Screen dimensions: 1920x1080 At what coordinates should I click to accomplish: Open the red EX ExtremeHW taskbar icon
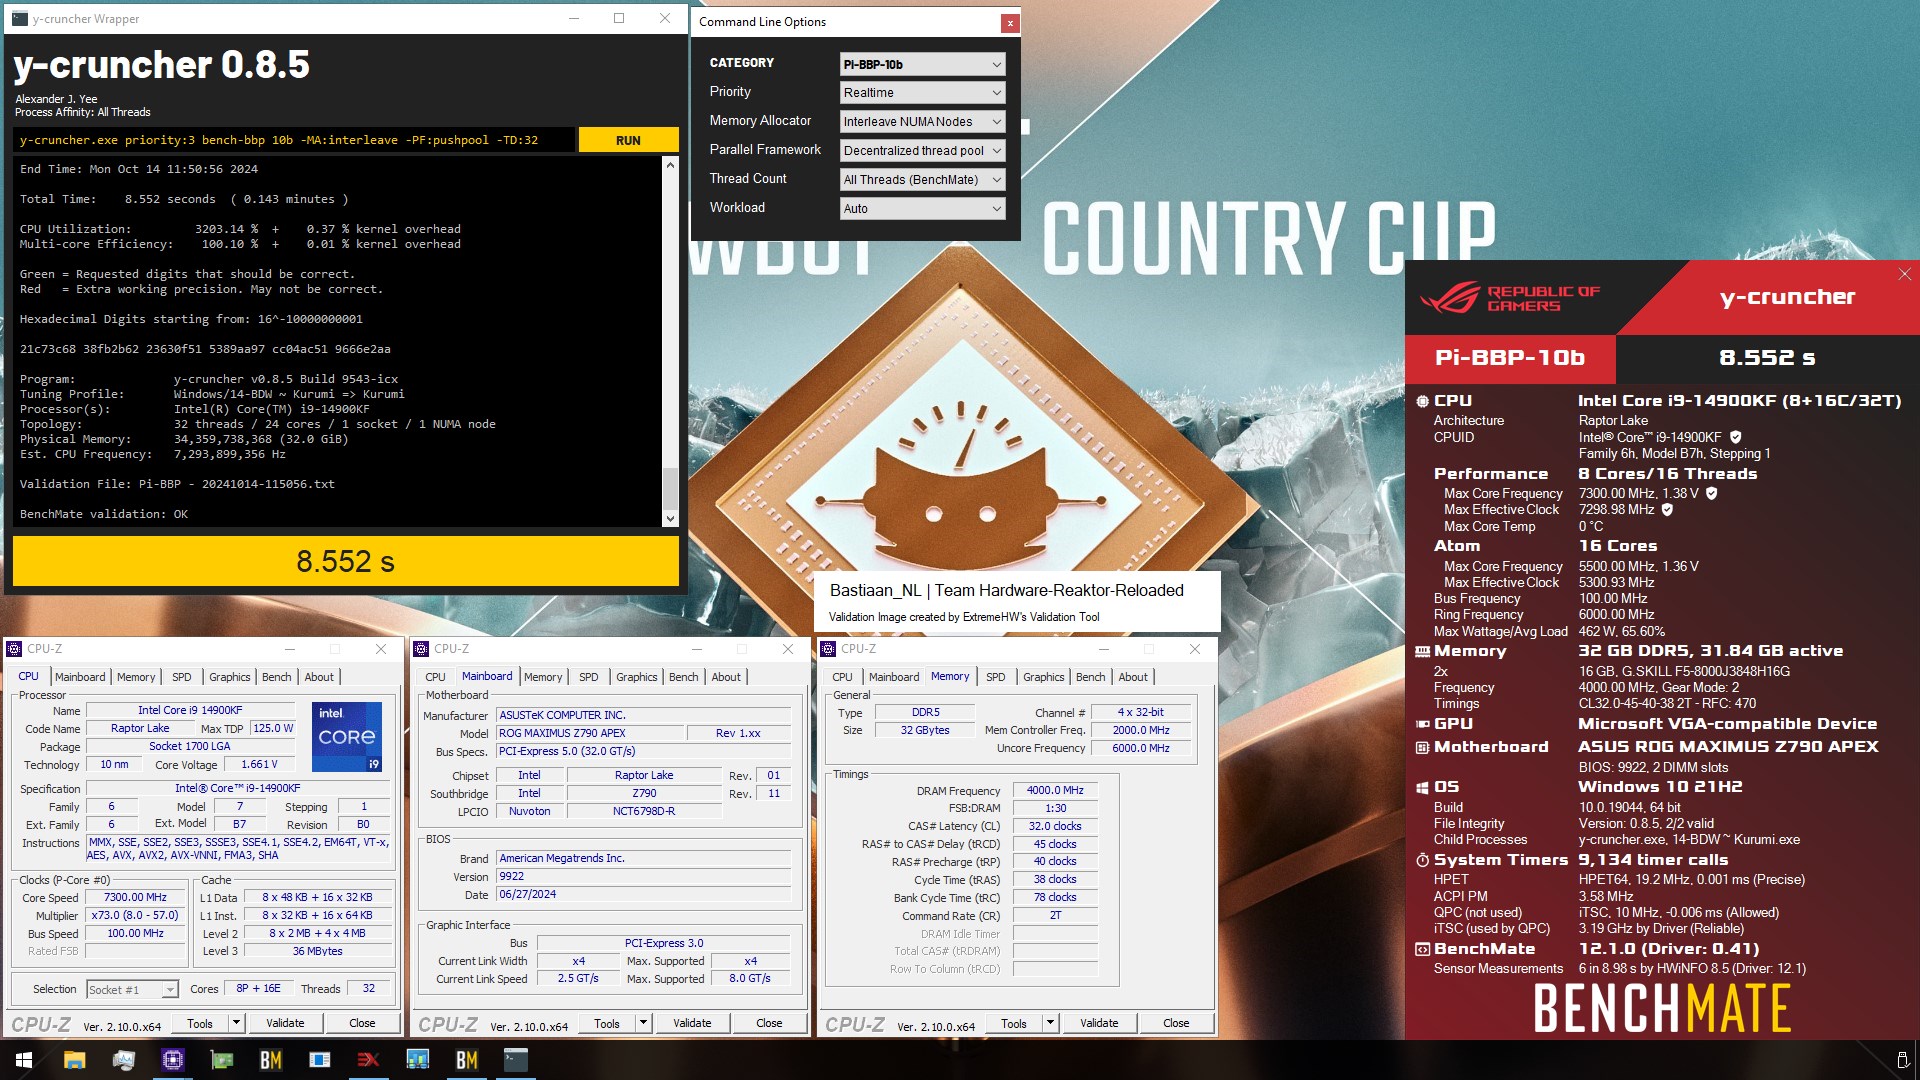point(368,1060)
